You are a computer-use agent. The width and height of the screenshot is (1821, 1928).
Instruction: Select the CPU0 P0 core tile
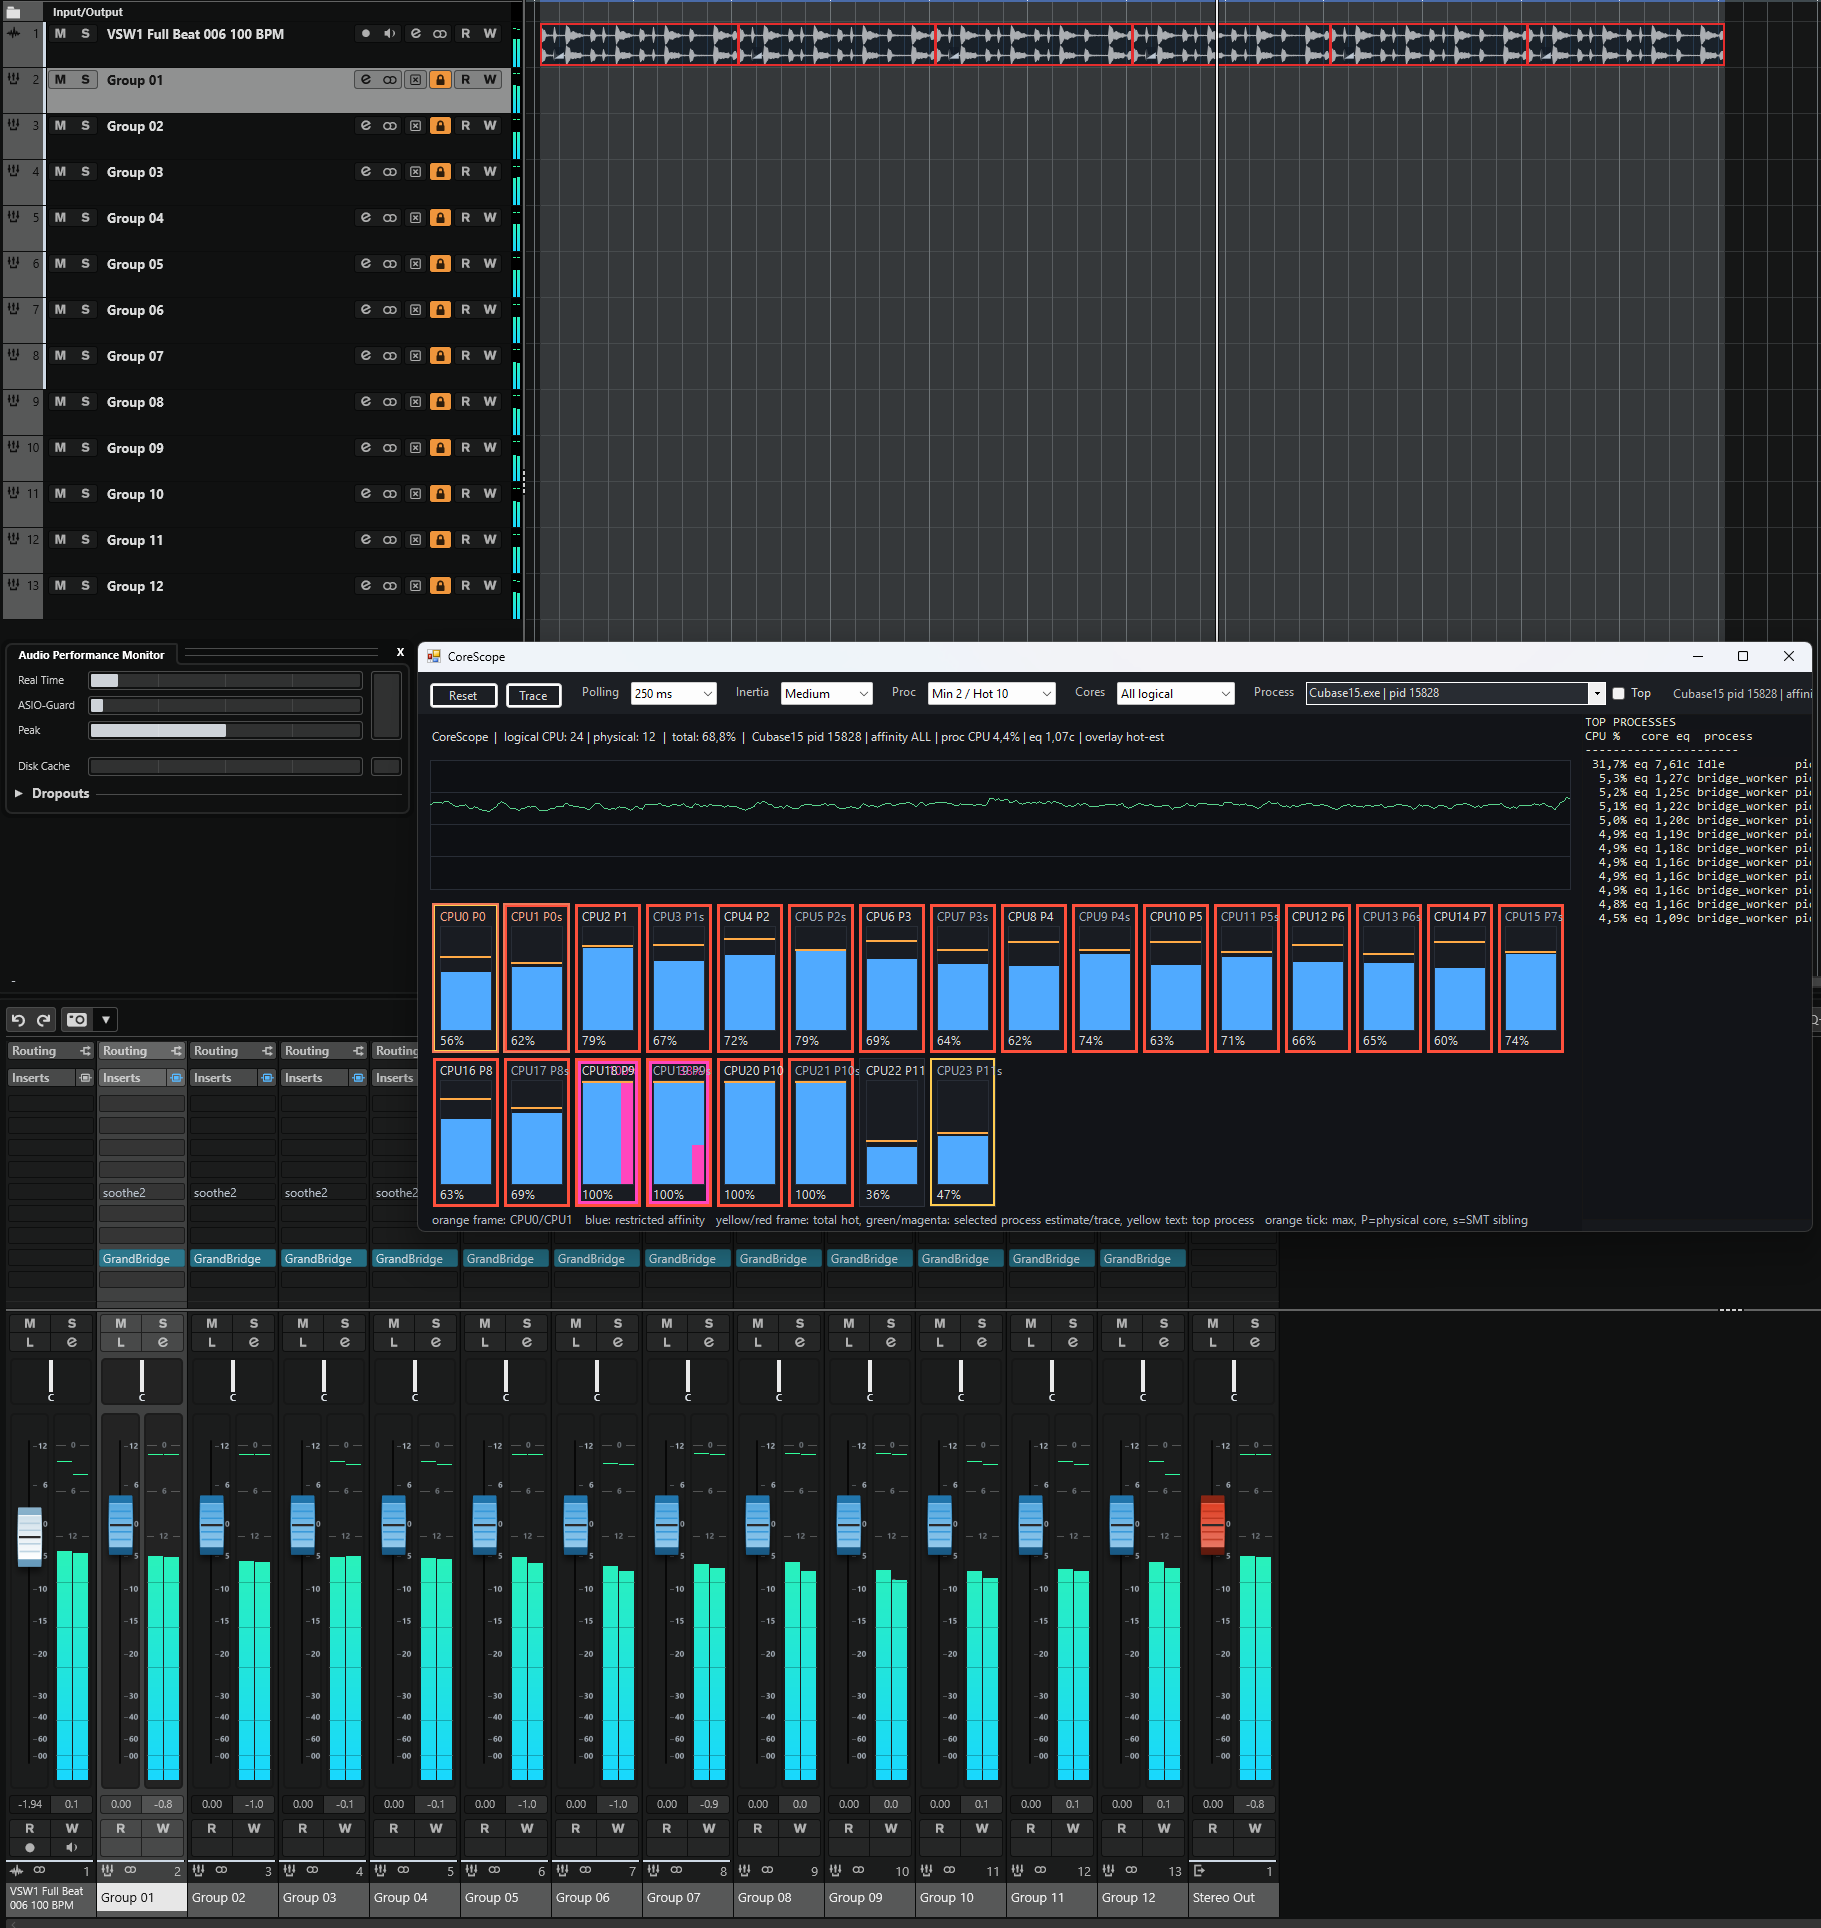pyautogui.click(x=466, y=978)
